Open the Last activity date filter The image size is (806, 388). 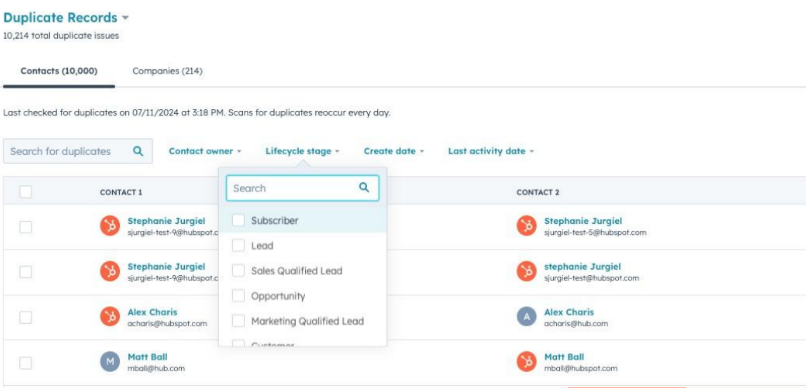491,151
